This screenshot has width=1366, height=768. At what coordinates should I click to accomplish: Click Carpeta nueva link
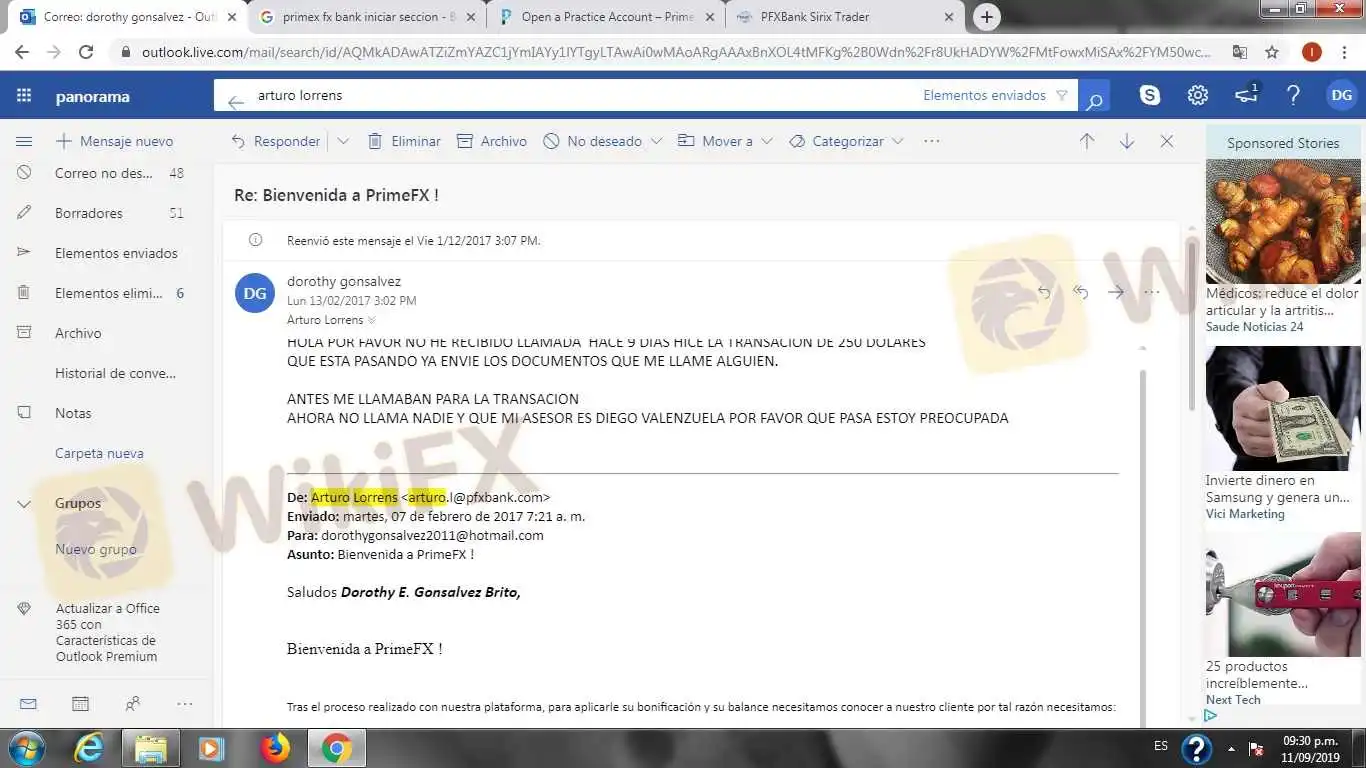point(99,453)
